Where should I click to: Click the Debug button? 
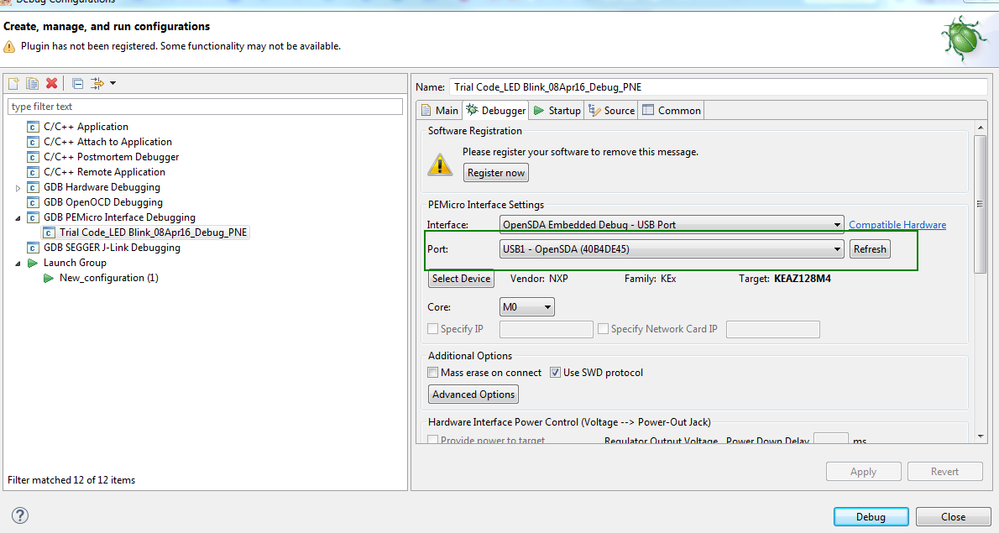870,516
